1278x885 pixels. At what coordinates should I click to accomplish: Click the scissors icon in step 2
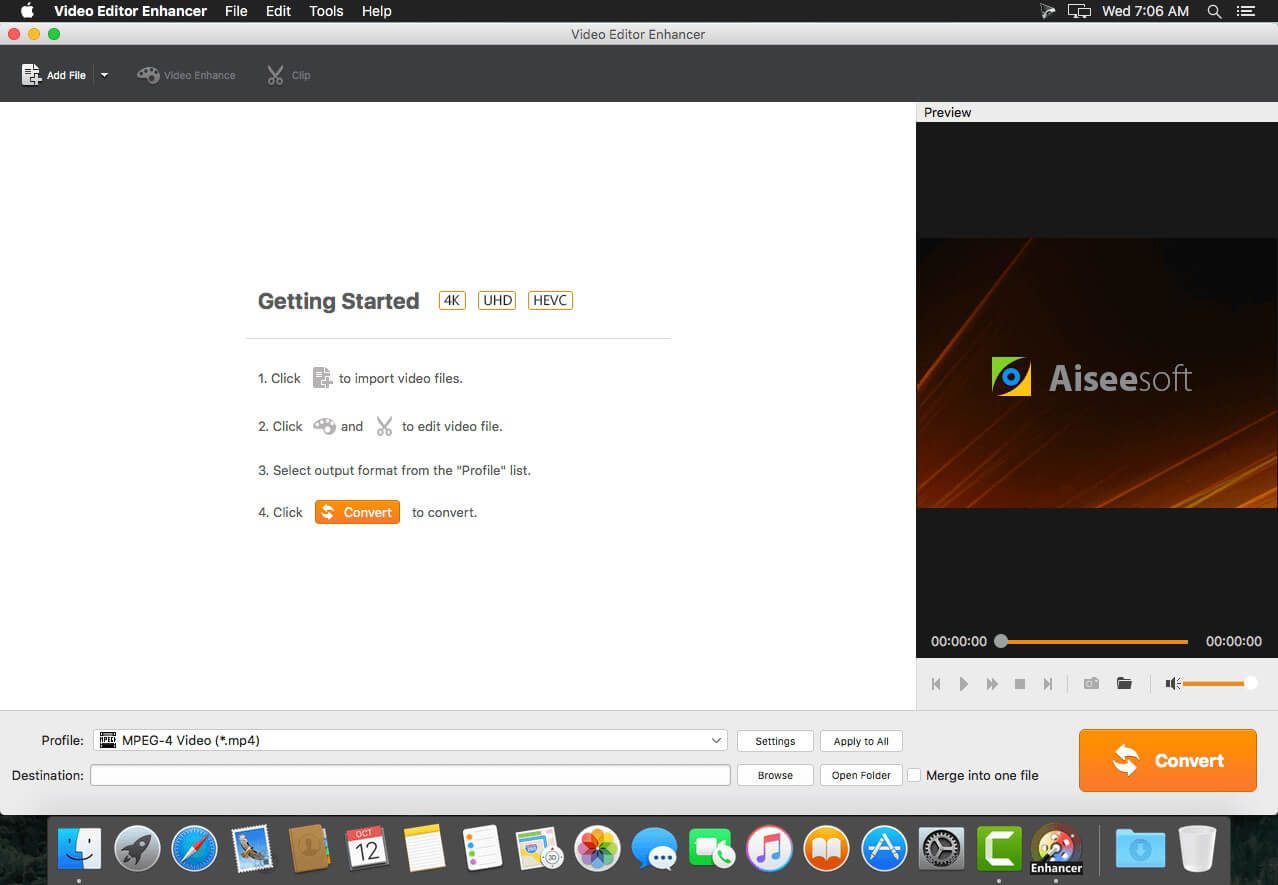tap(384, 426)
